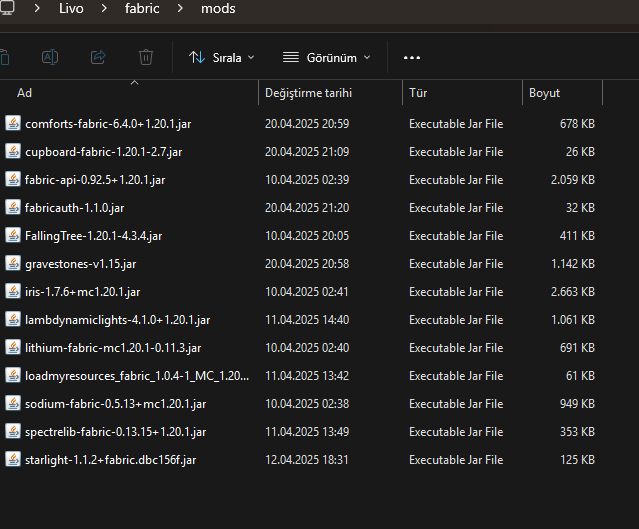Select lambdynamiclights-4.1.0+1.20.1.jar

point(117,320)
